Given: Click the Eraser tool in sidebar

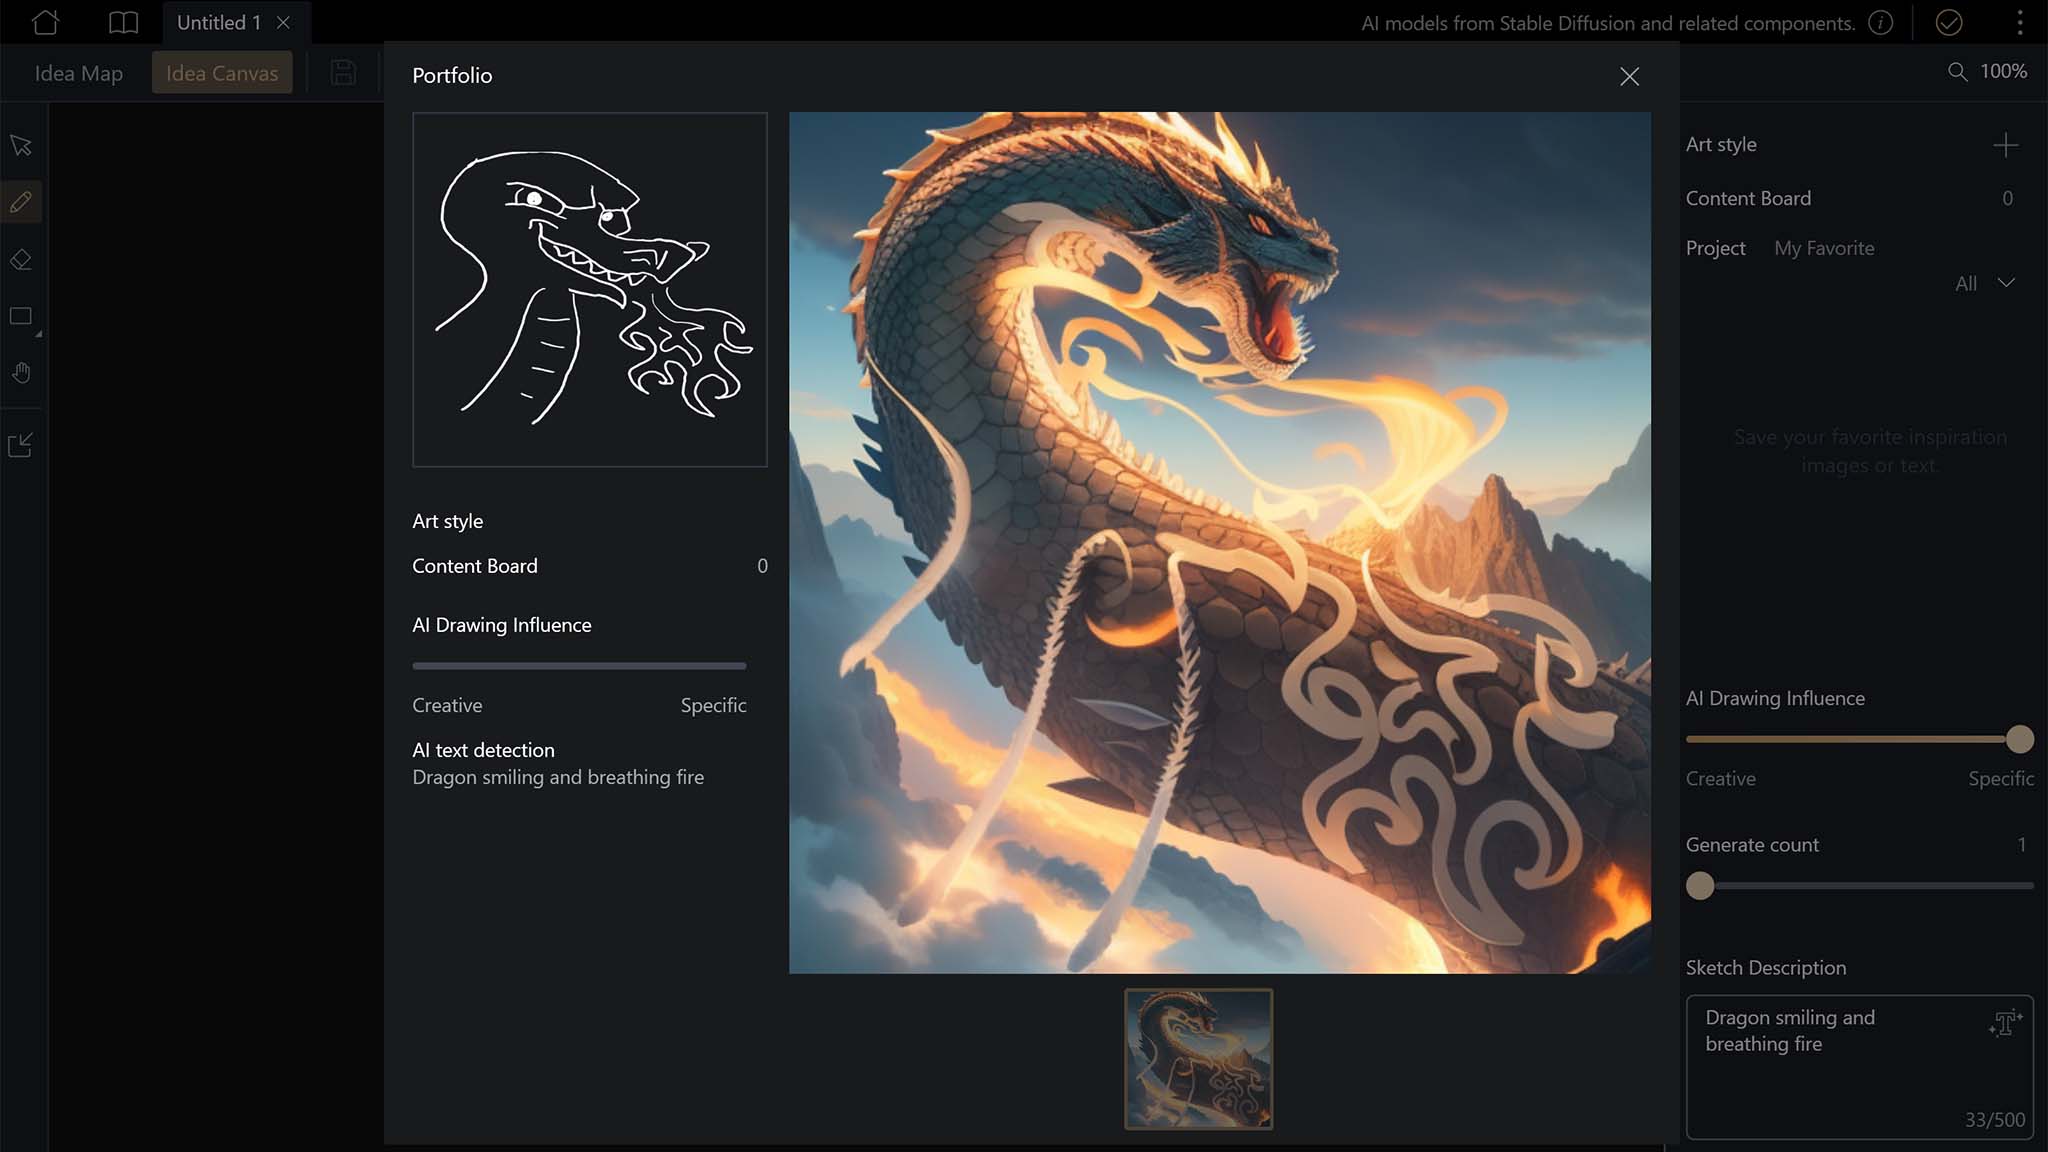Looking at the screenshot, I should (21, 259).
